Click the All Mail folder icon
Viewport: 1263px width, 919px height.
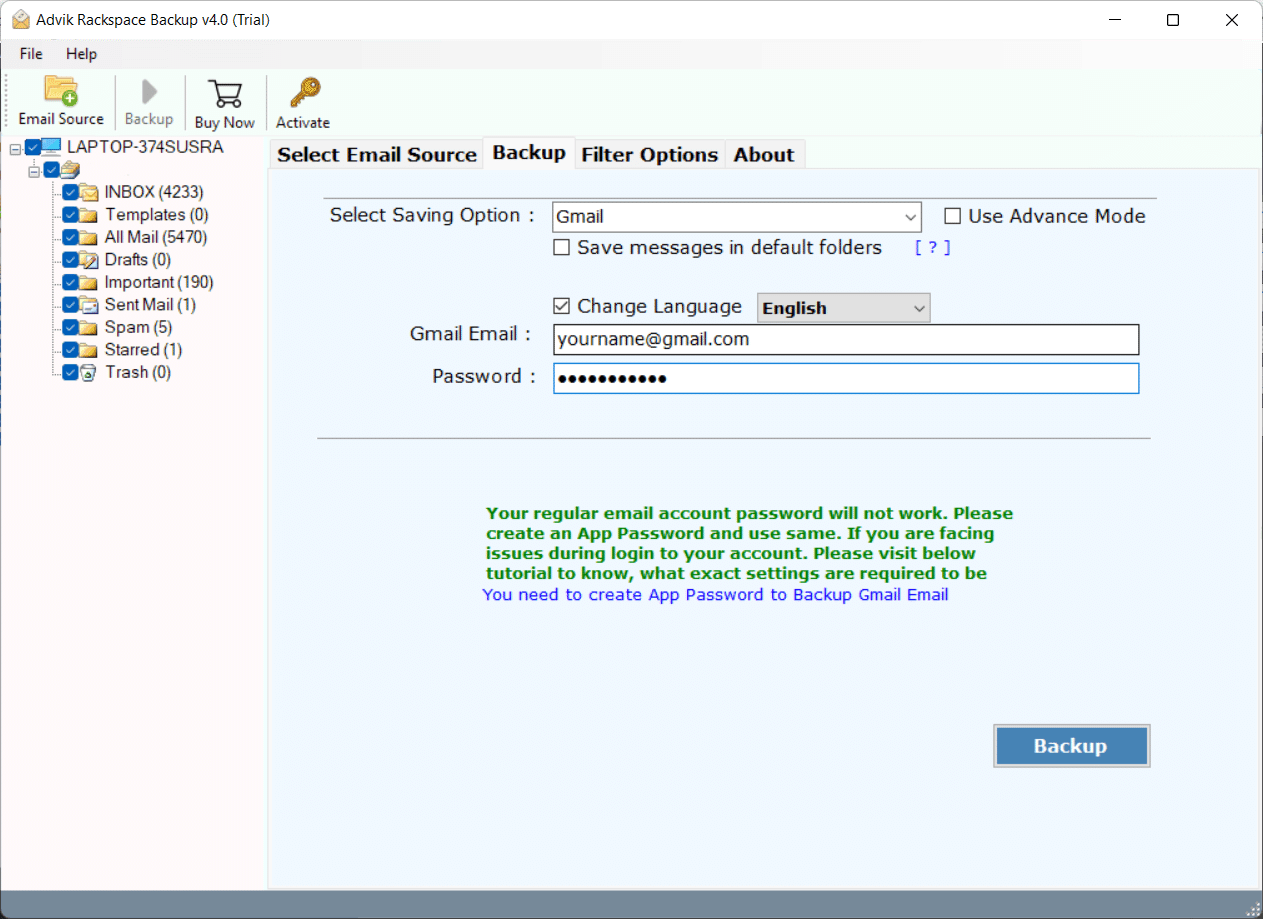[89, 237]
